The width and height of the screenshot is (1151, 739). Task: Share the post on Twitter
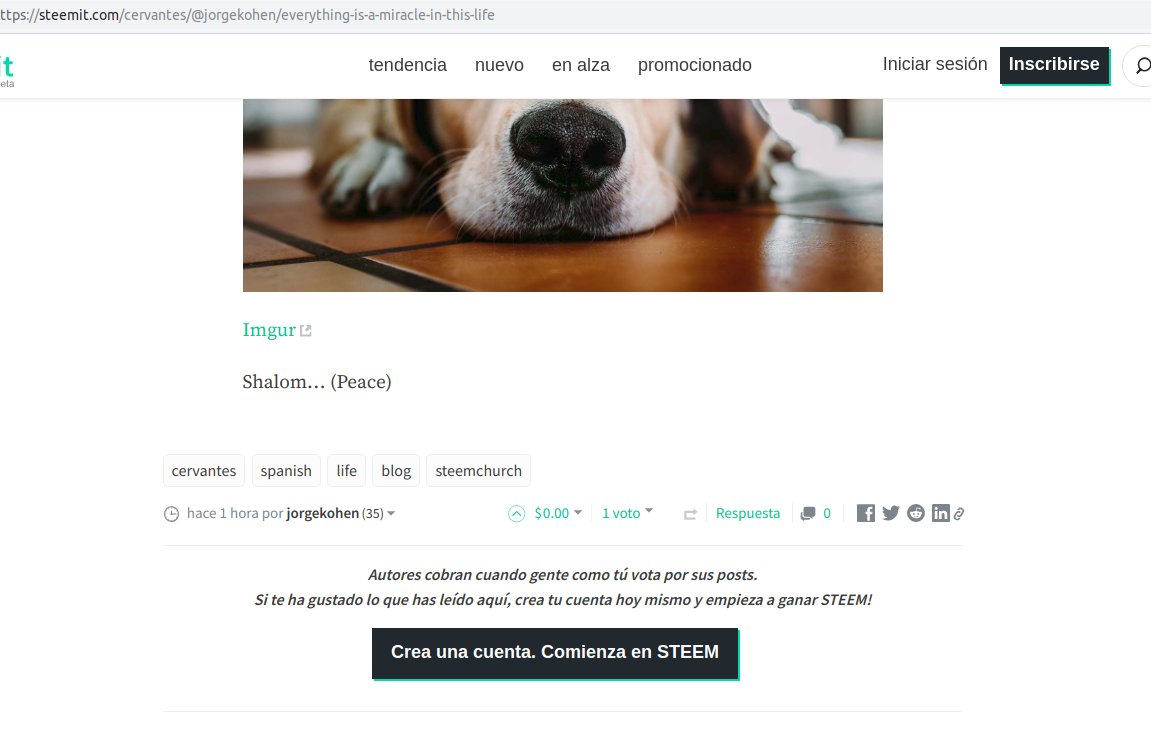coord(890,513)
